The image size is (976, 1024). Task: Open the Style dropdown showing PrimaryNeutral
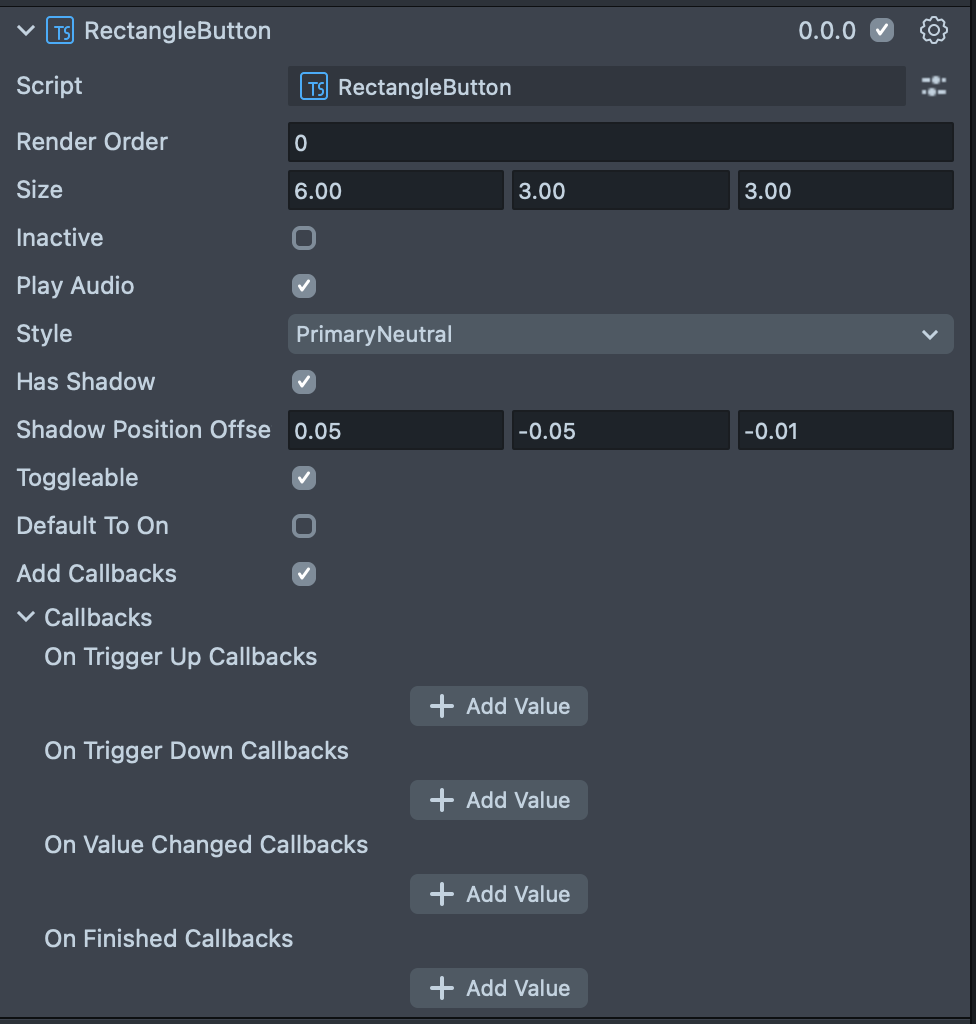tap(620, 334)
